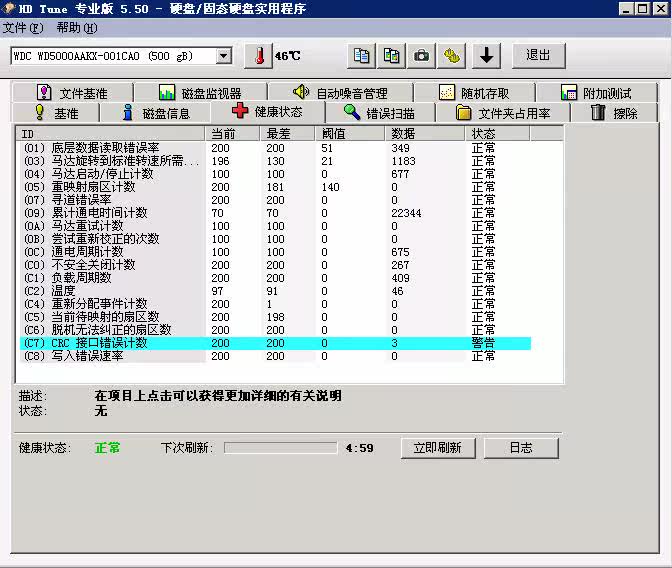Select the highlighted (C7) CRC 接口错误计数 row
The image size is (672, 568).
[x=276, y=343]
